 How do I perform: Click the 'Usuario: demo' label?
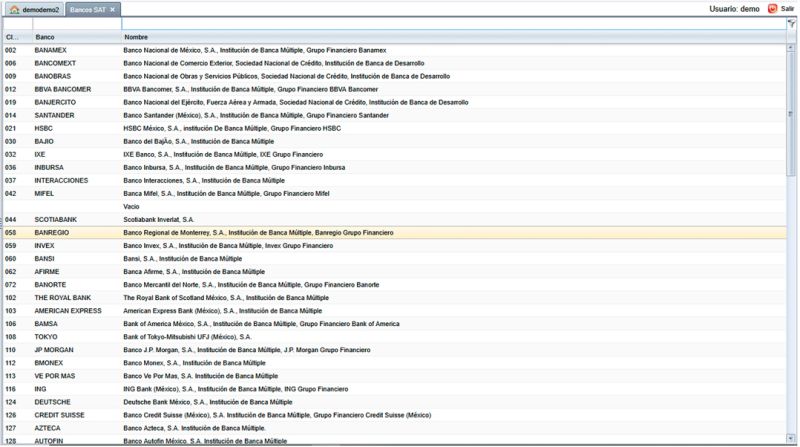point(734,9)
